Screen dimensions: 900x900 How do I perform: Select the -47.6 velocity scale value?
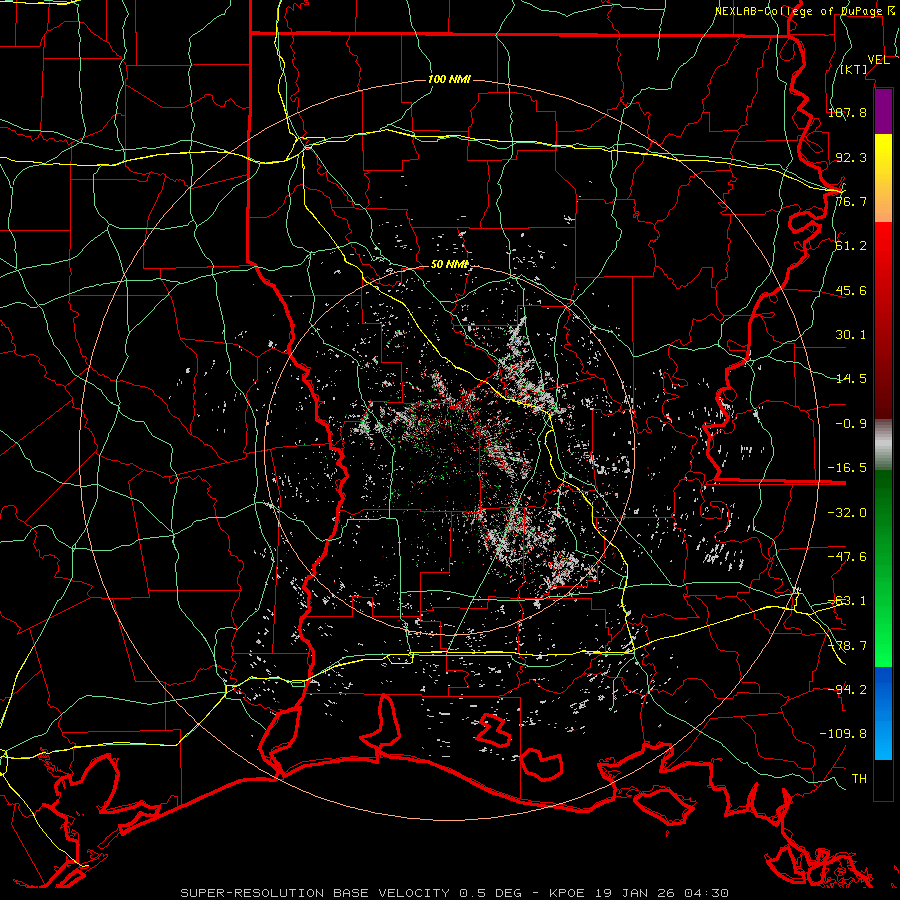coord(847,557)
